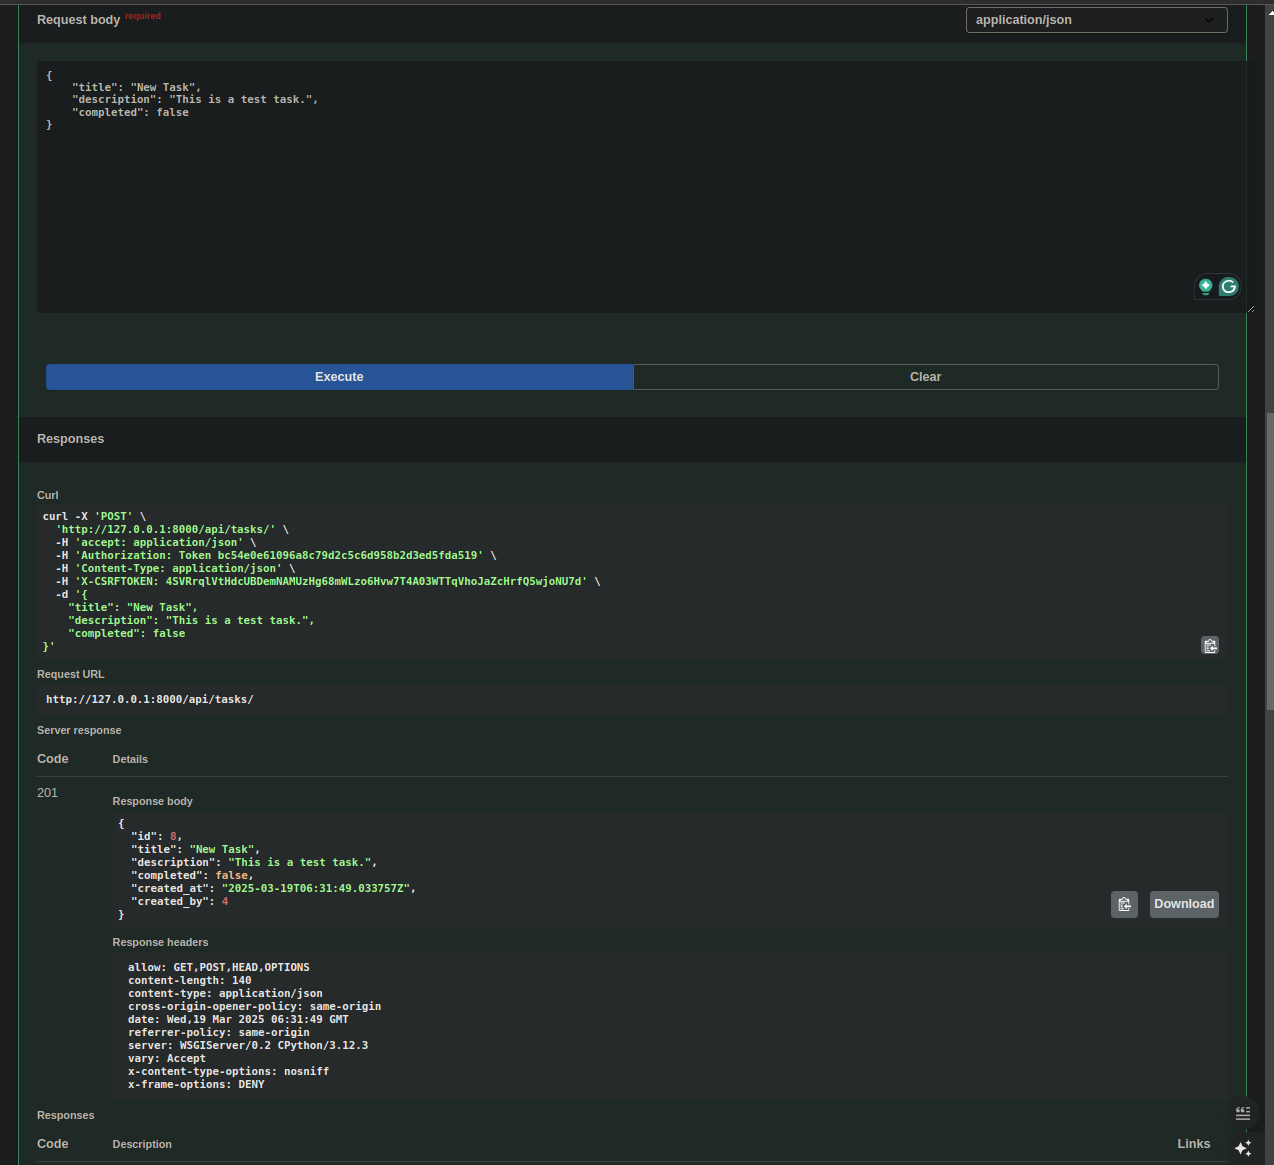This screenshot has height=1165, width=1274.
Task: Grab the textarea resize handle corner
Action: tap(1249, 308)
